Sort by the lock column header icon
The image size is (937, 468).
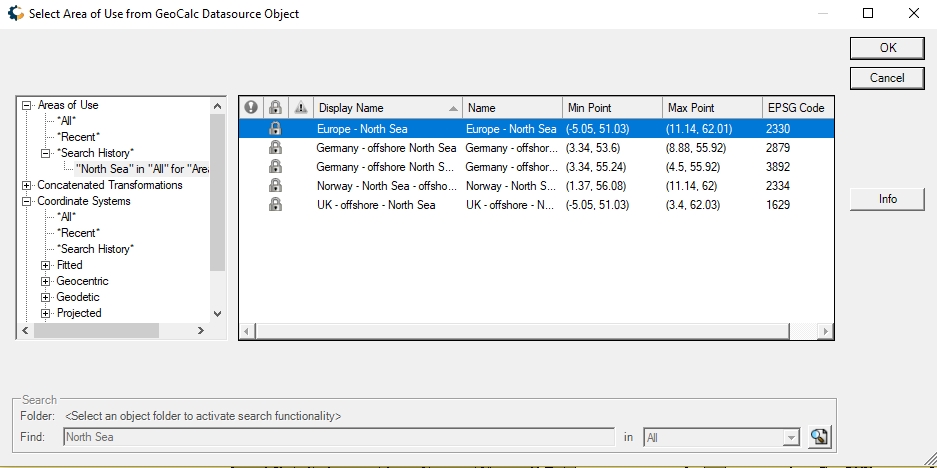[275, 108]
